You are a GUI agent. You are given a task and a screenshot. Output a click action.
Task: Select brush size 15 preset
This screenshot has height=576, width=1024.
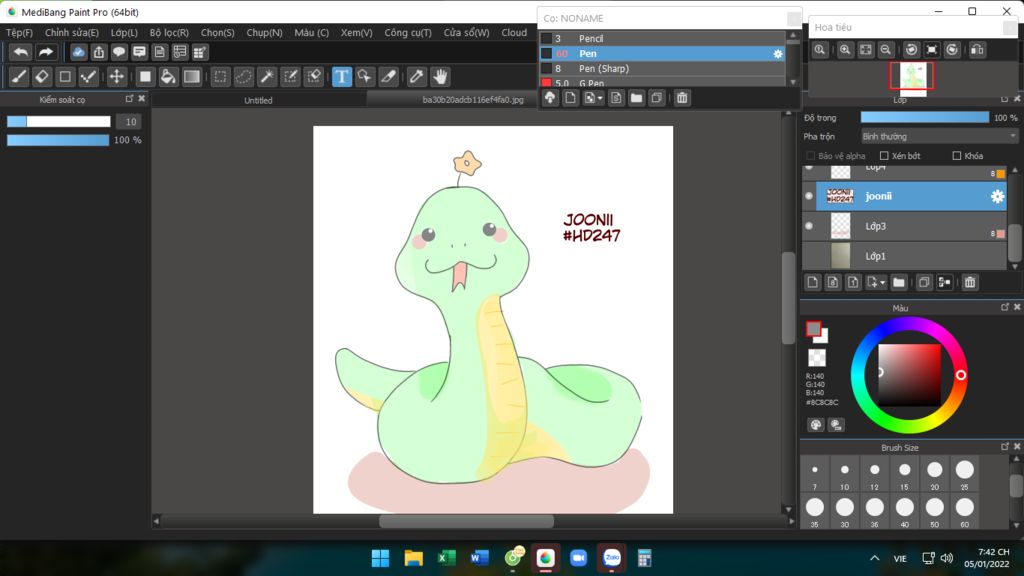tap(904, 474)
